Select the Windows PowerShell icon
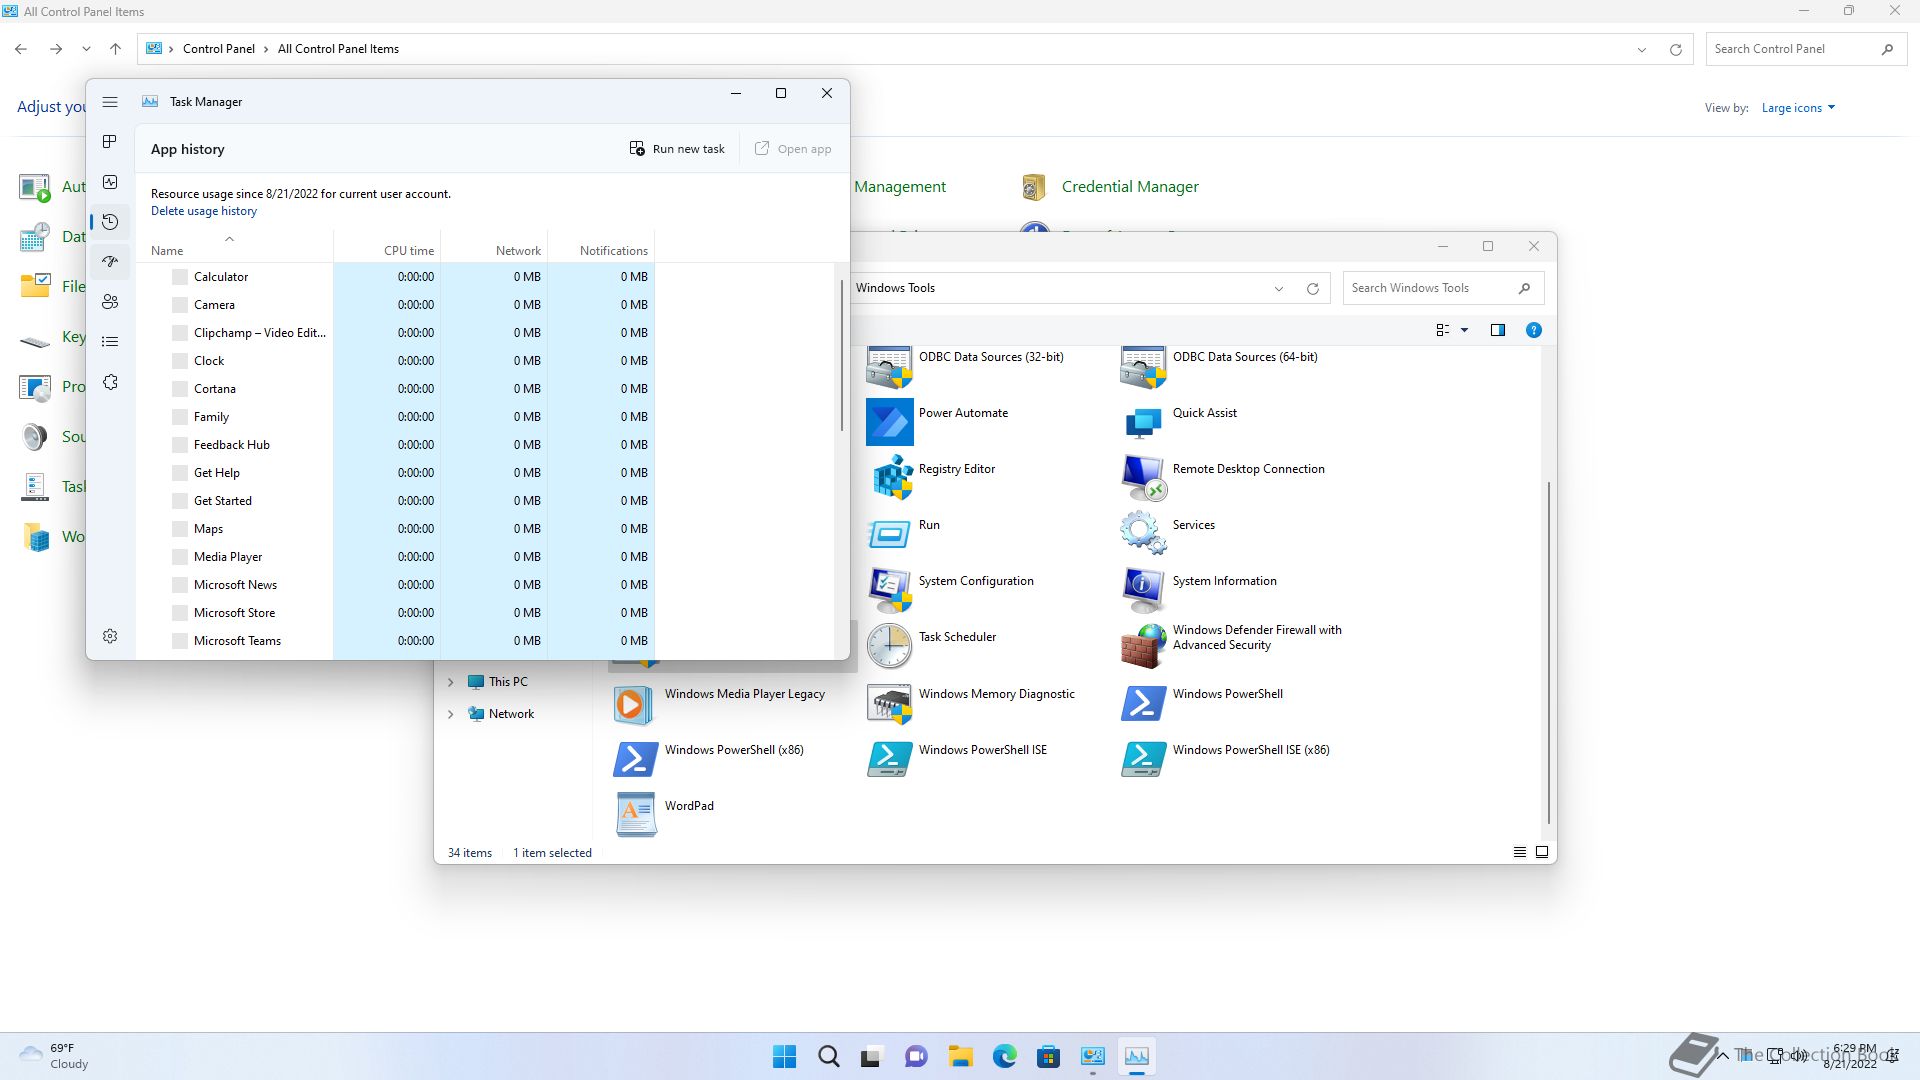The width and height of the screenshot is (1920, 1080). [1143, 702]
